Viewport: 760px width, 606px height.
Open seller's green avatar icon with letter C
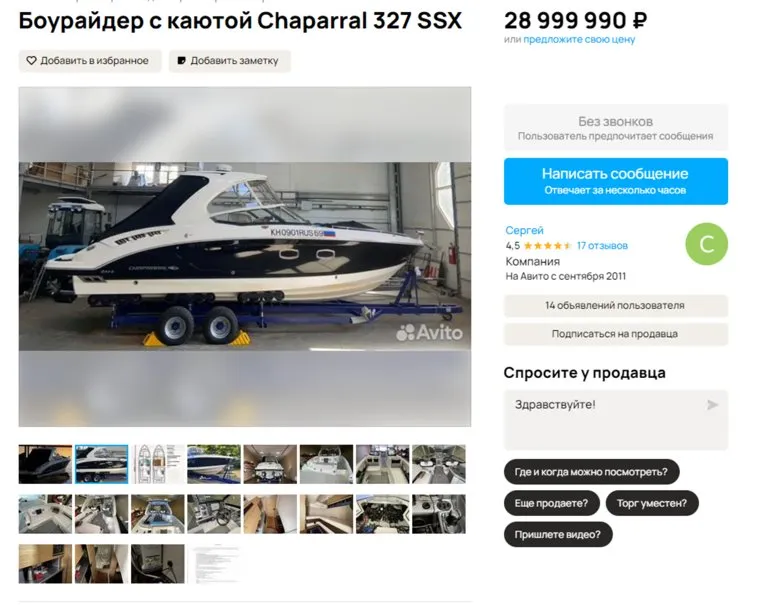706,244
